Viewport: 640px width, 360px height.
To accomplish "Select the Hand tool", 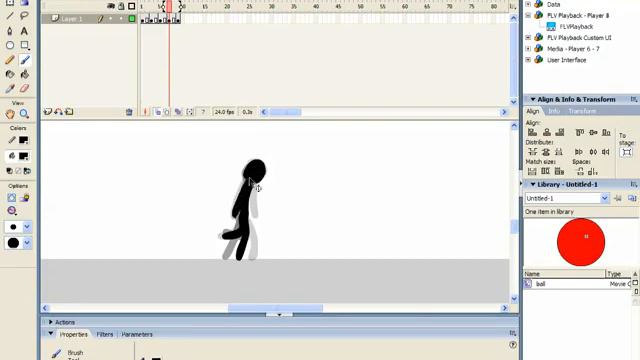I will click(10, 114).
